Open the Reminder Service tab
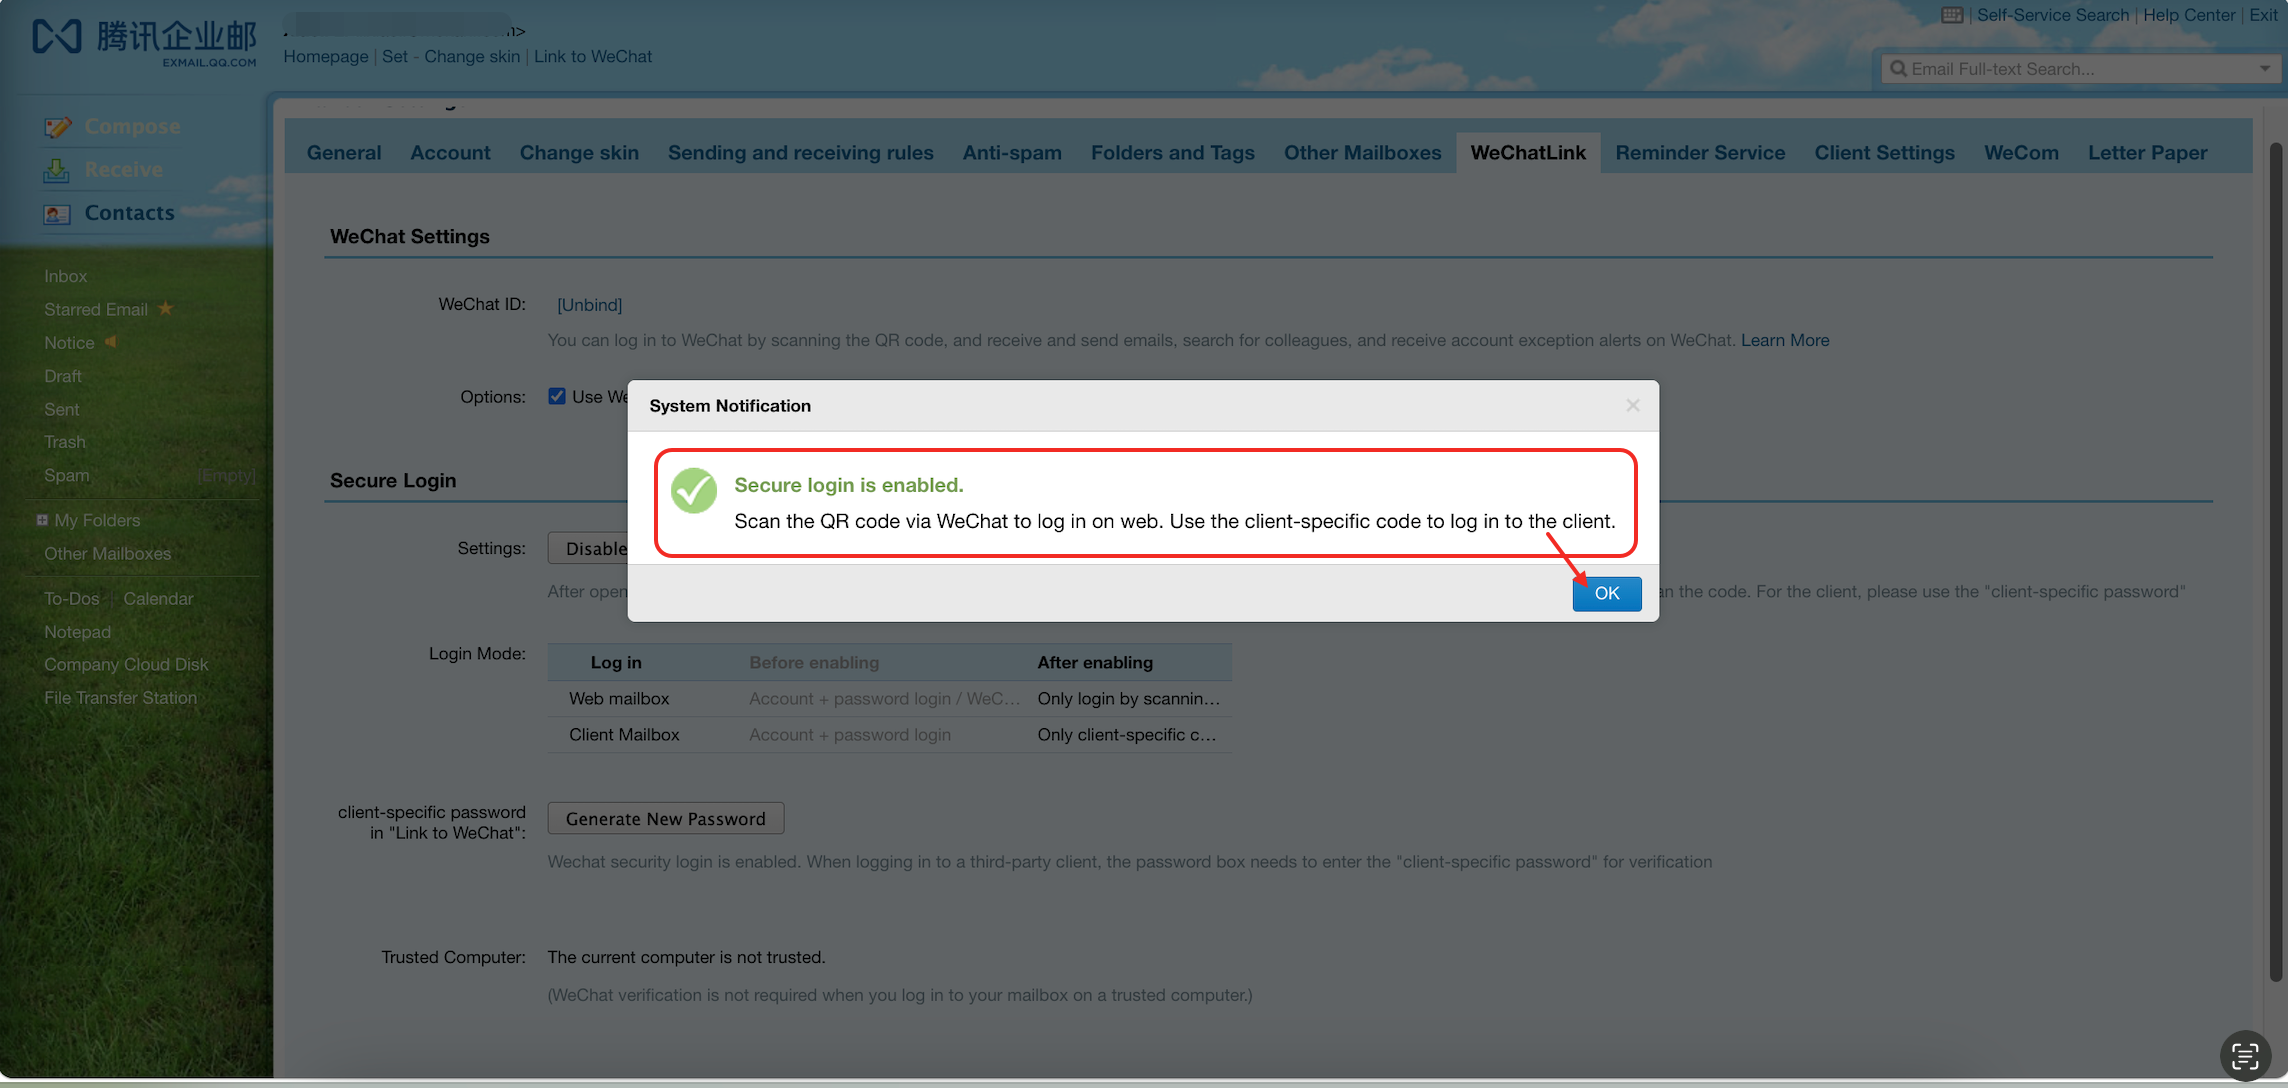This screenshot has height=1088, width=2288. [x=1700, y=153]
